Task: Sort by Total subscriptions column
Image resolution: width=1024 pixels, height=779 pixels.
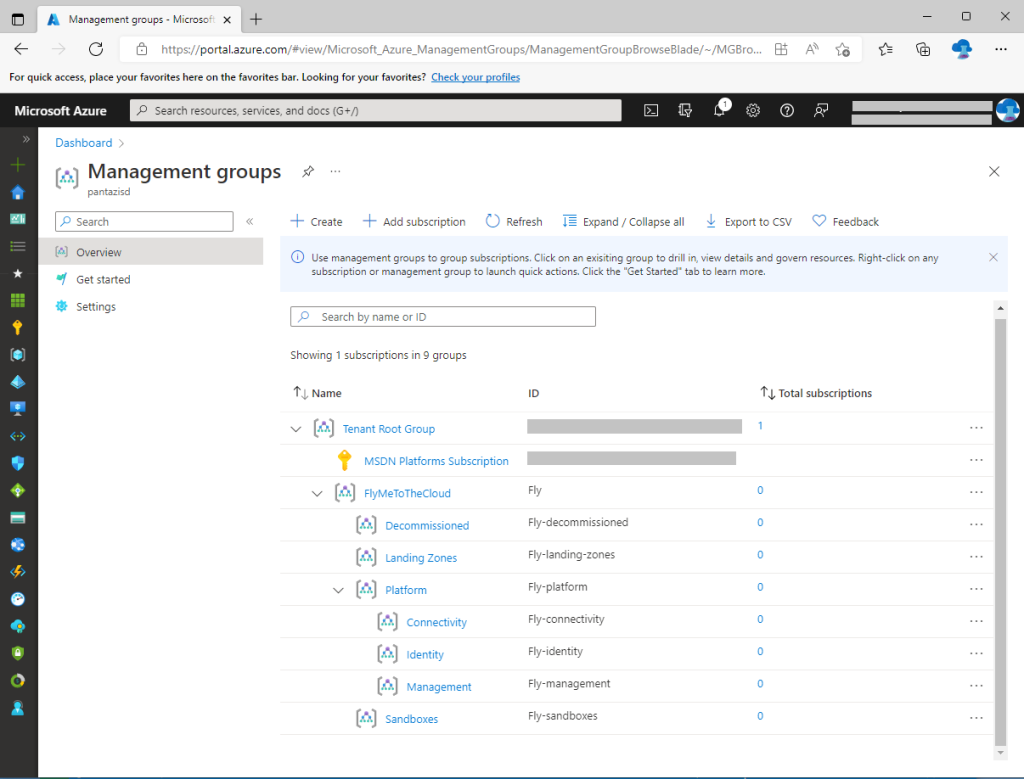Action: tap(816, 393)
